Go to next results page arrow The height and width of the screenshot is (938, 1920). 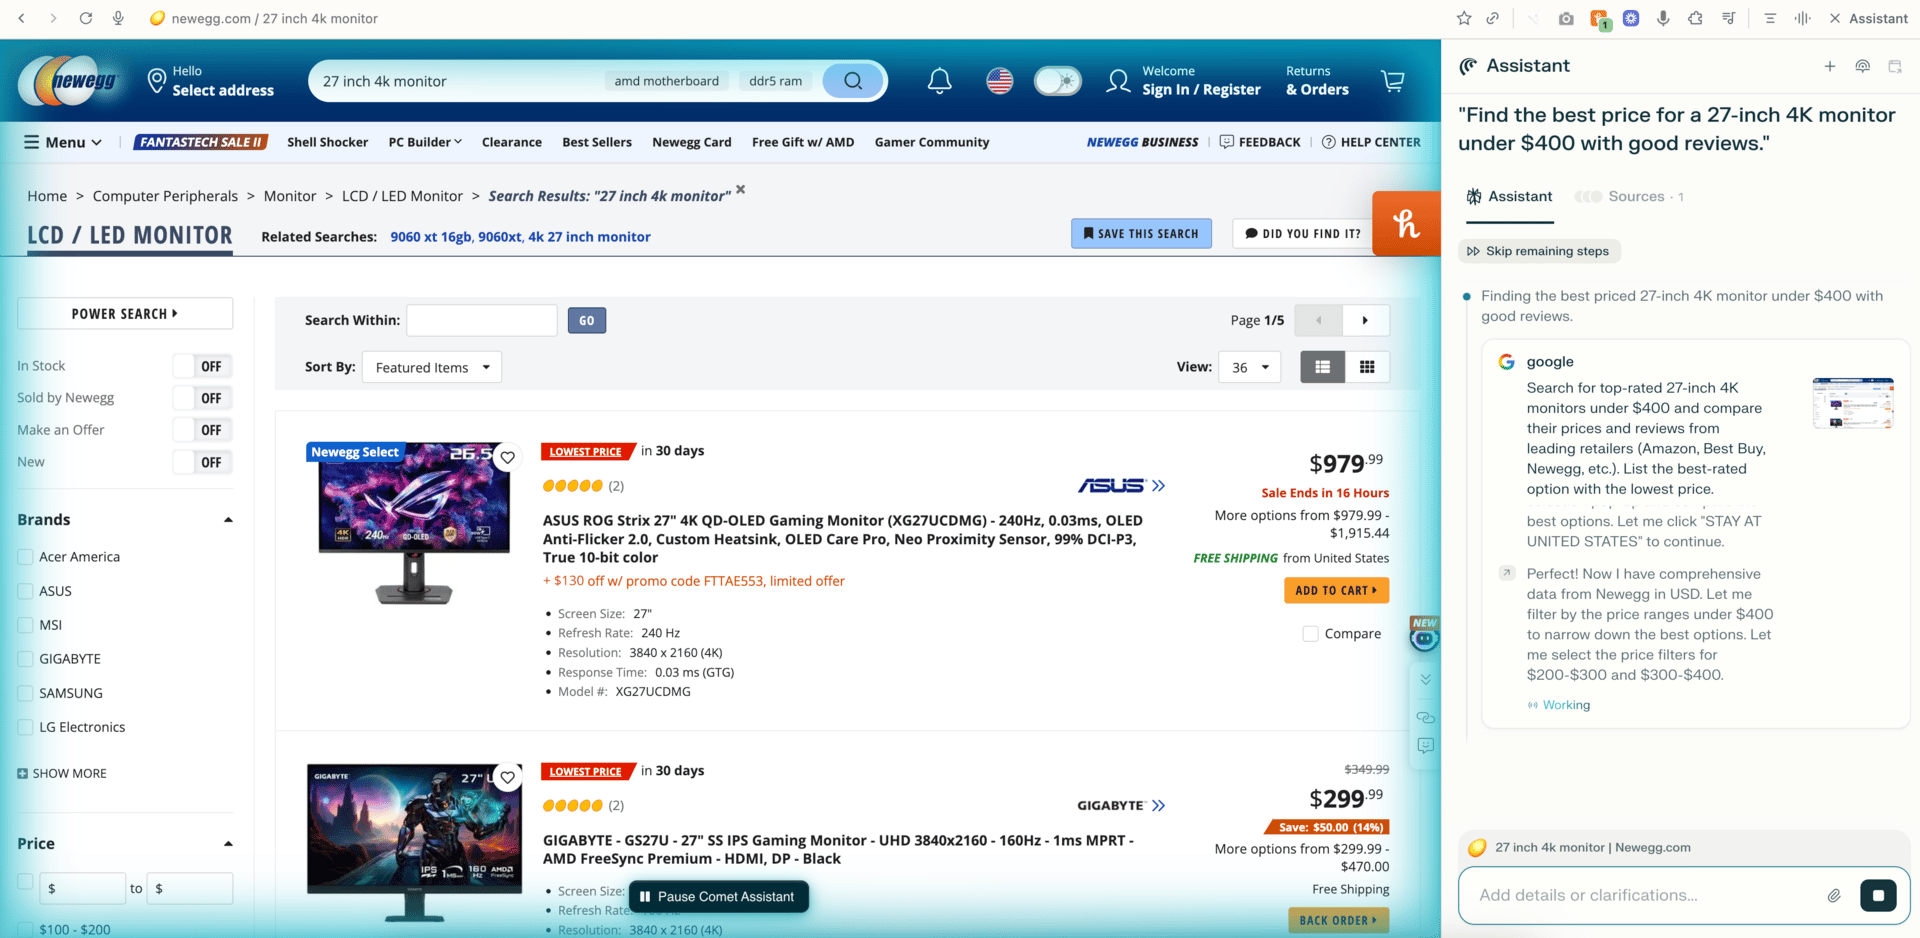coord(1365,320)
